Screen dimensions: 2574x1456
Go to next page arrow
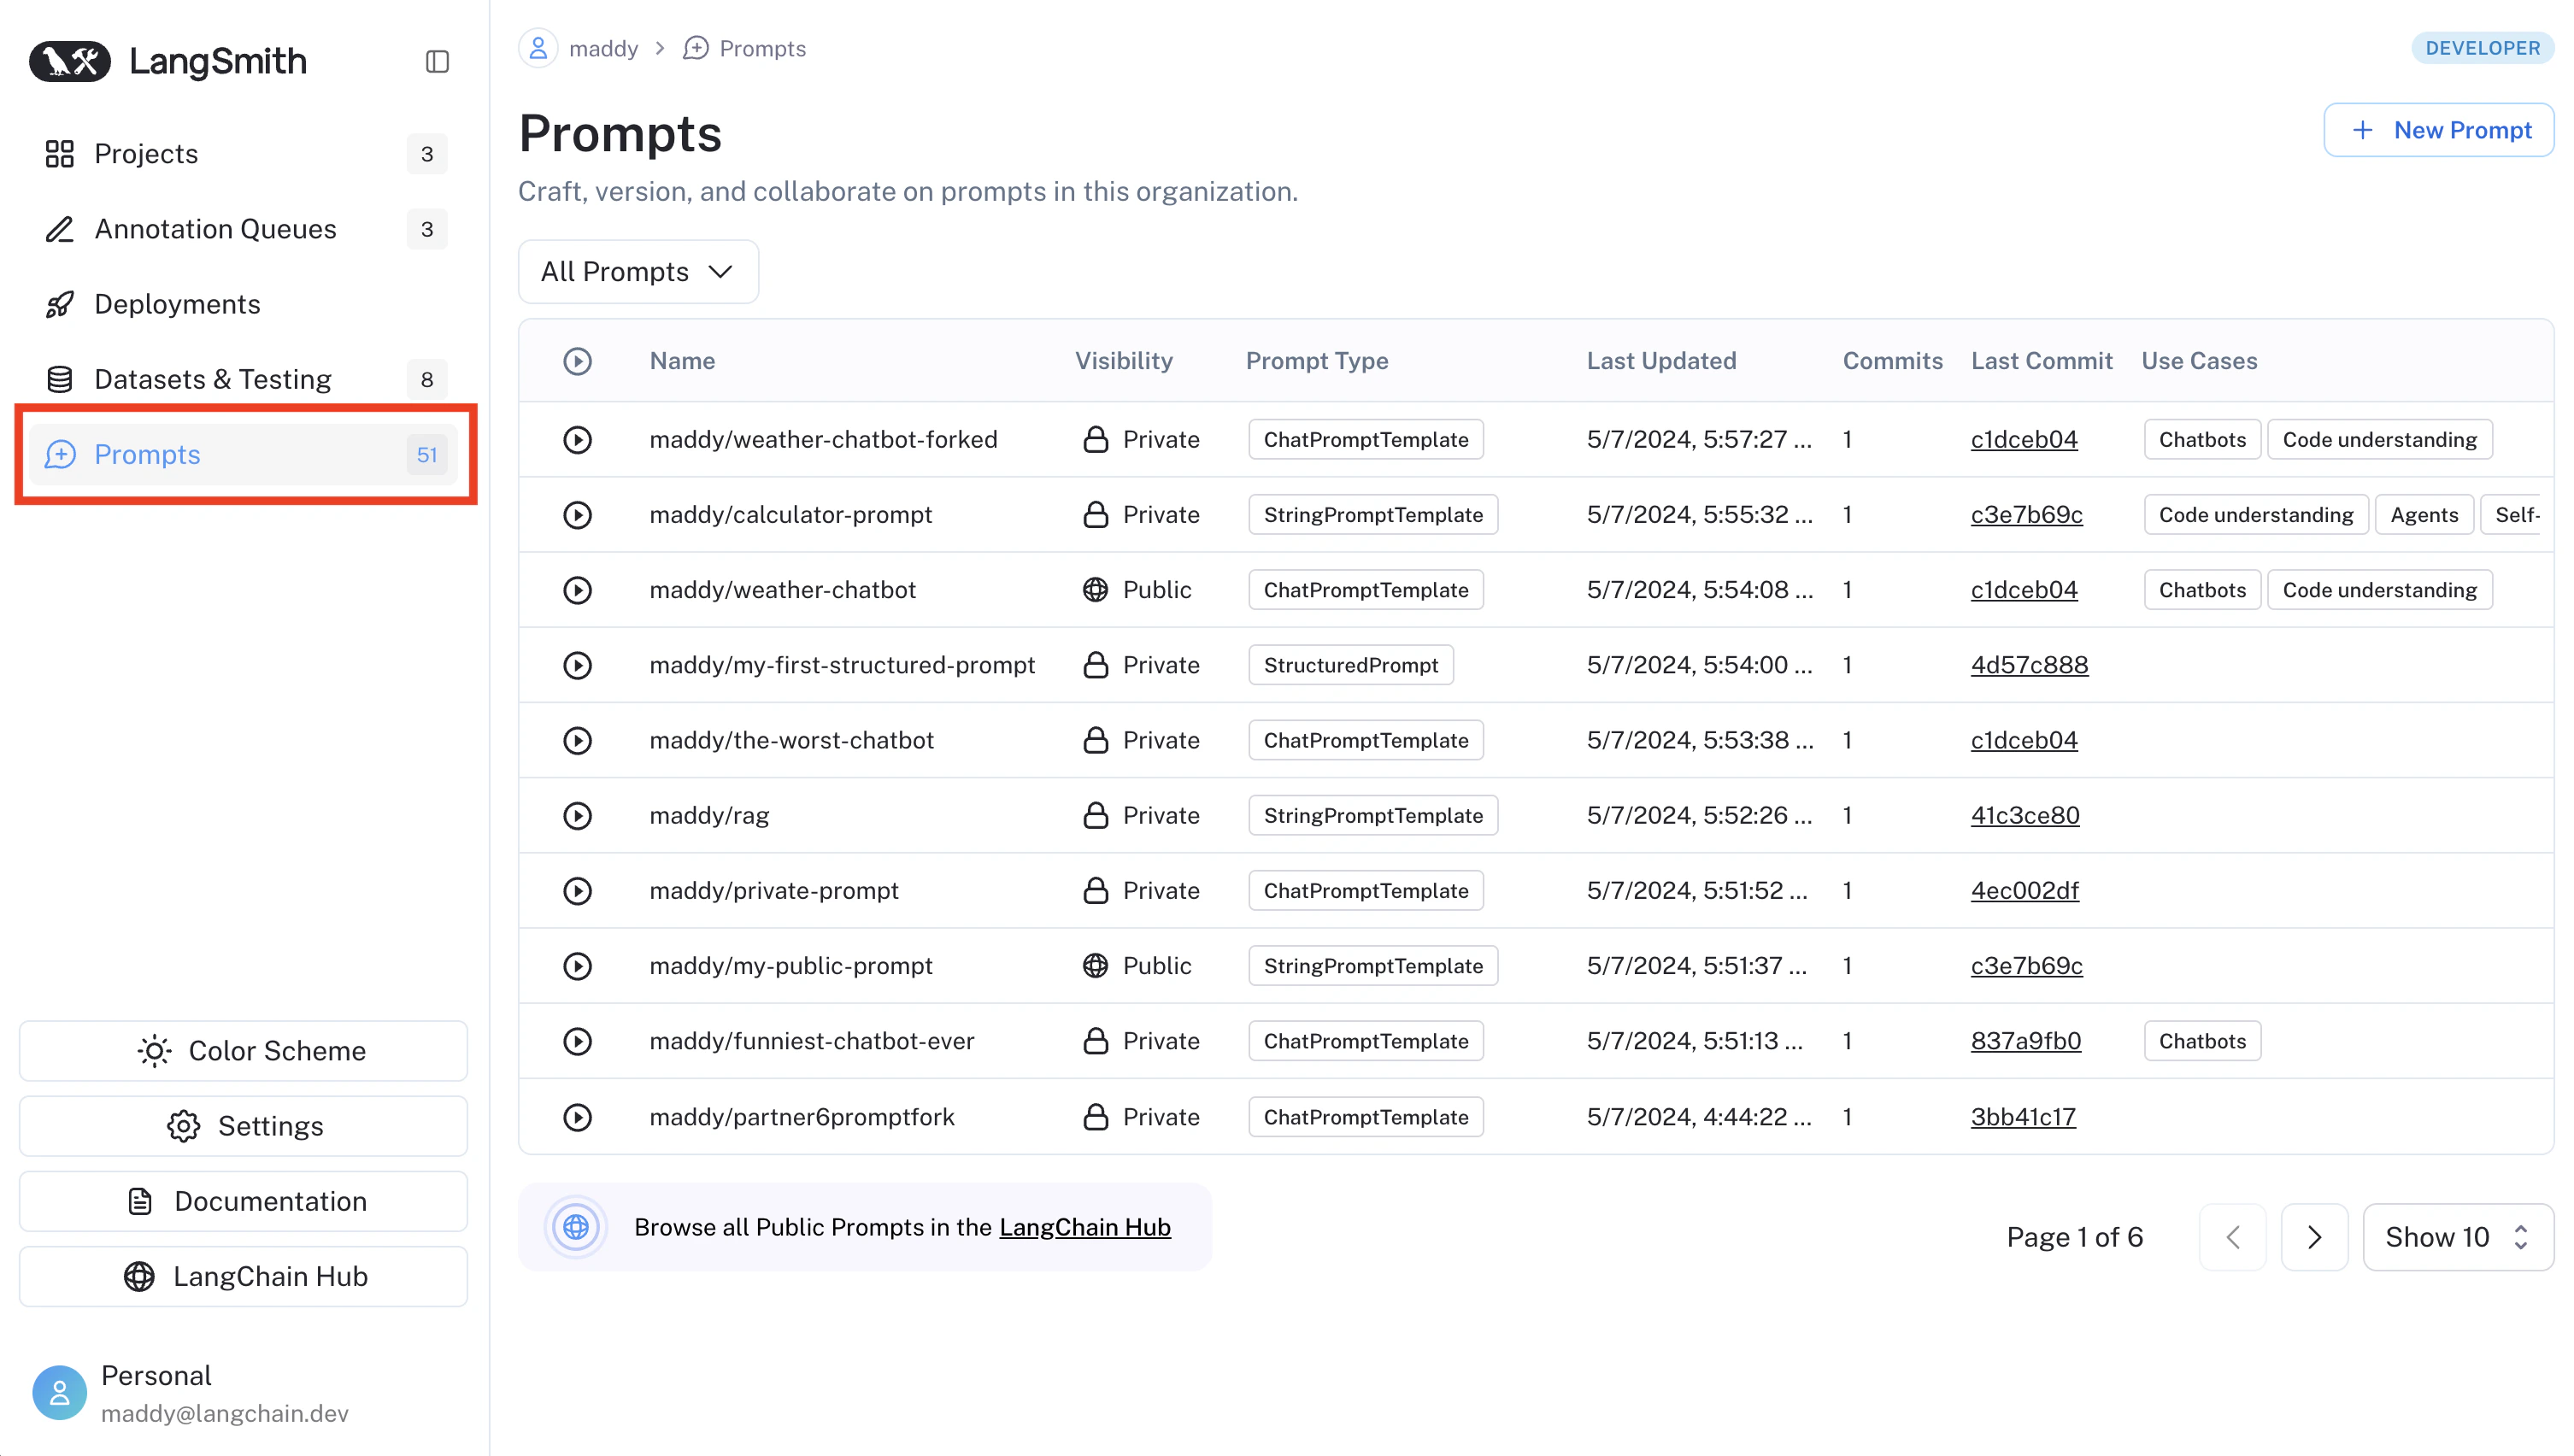tap(2314, 1237)
